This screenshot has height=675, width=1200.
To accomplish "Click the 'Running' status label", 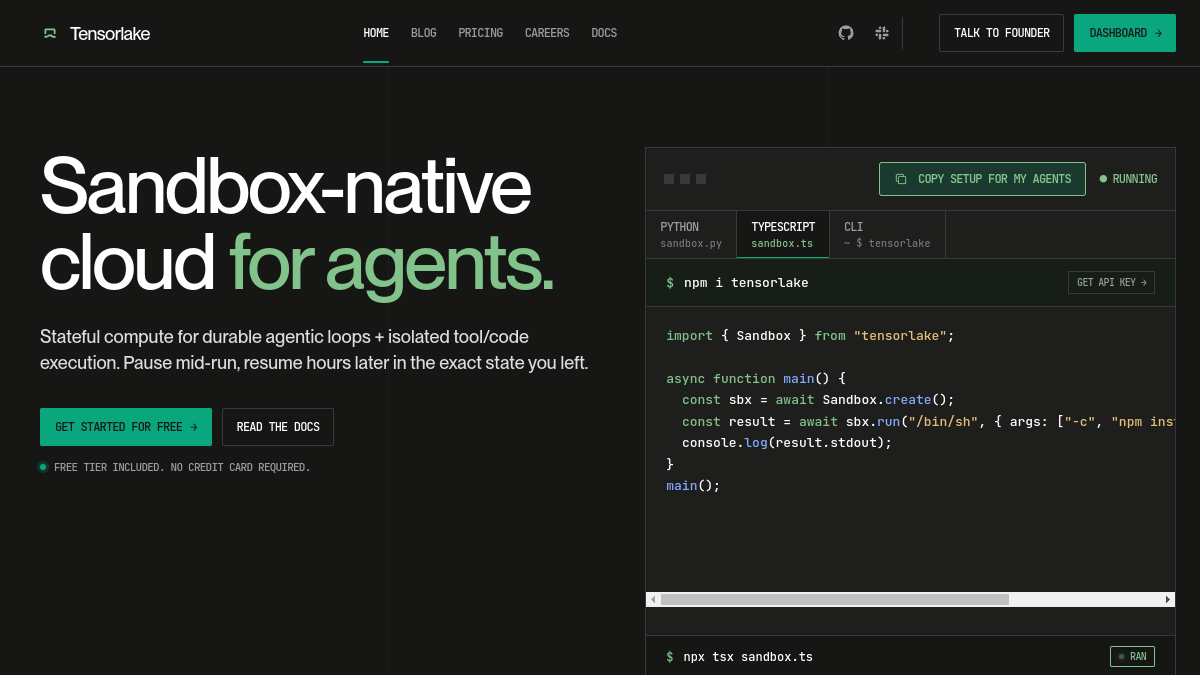I will pos(1135,179).
